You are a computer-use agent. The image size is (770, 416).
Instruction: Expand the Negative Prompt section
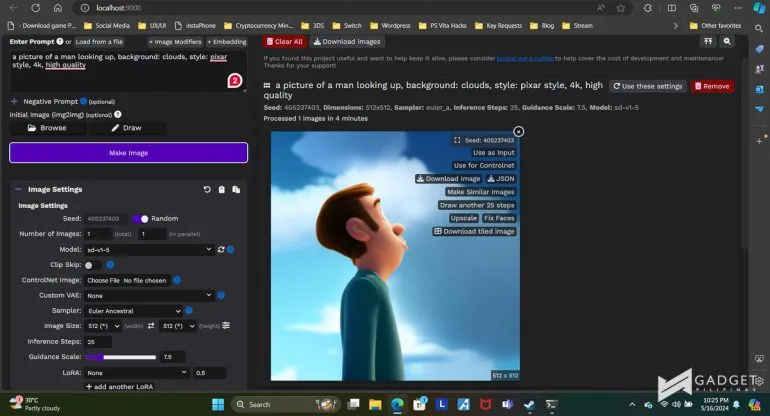point(14,101)
